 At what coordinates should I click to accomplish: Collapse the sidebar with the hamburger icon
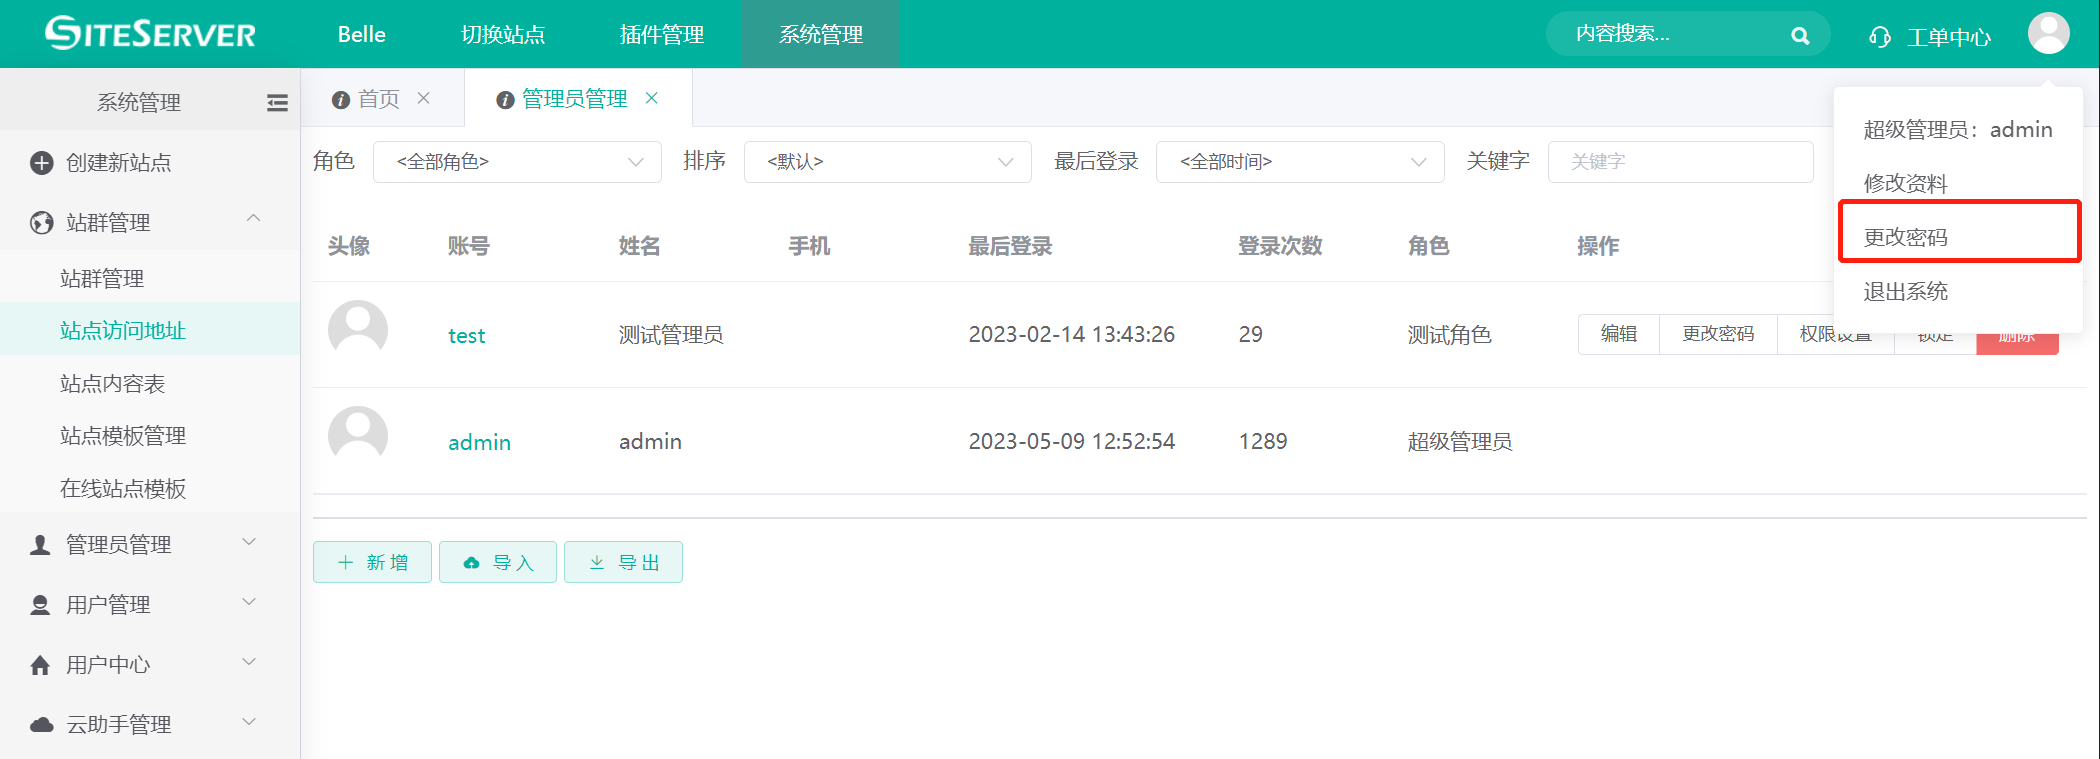[x=277, y=102]
